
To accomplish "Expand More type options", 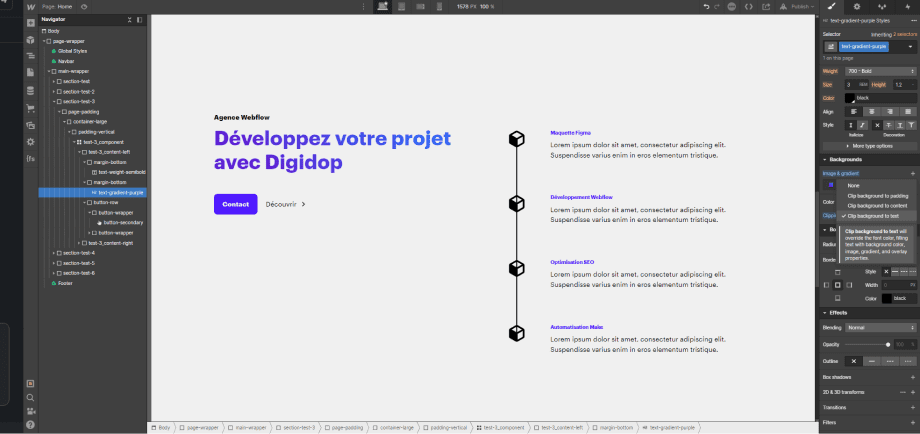I will click(870, 145).
